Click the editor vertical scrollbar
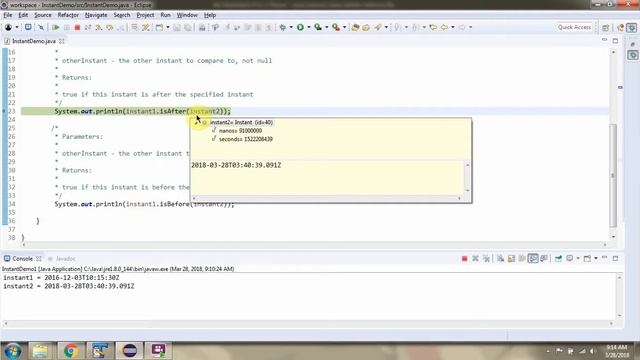The width and height of the screenshot is (640, 360). tap(613, 144)
